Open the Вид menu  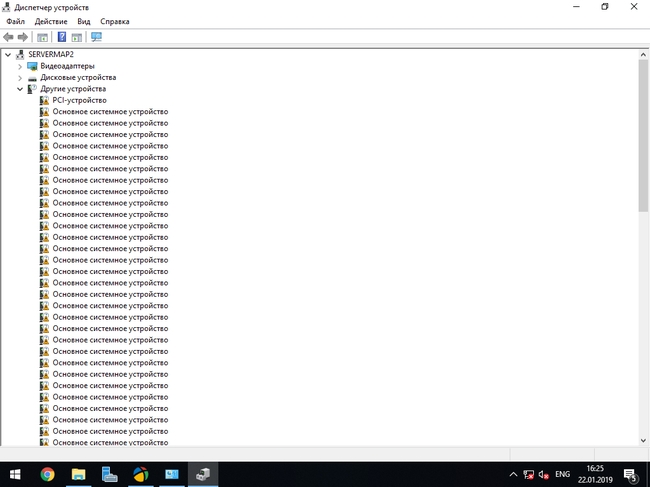click(x=84, y=22)
